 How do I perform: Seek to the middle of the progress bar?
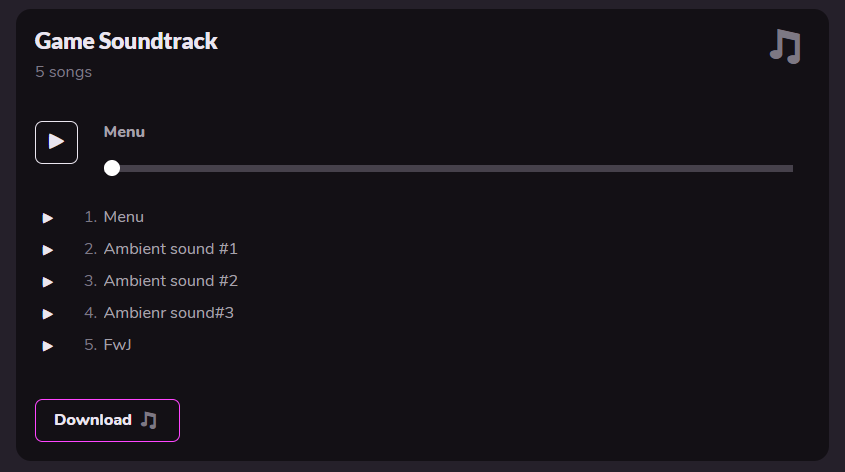coord(452,168)
